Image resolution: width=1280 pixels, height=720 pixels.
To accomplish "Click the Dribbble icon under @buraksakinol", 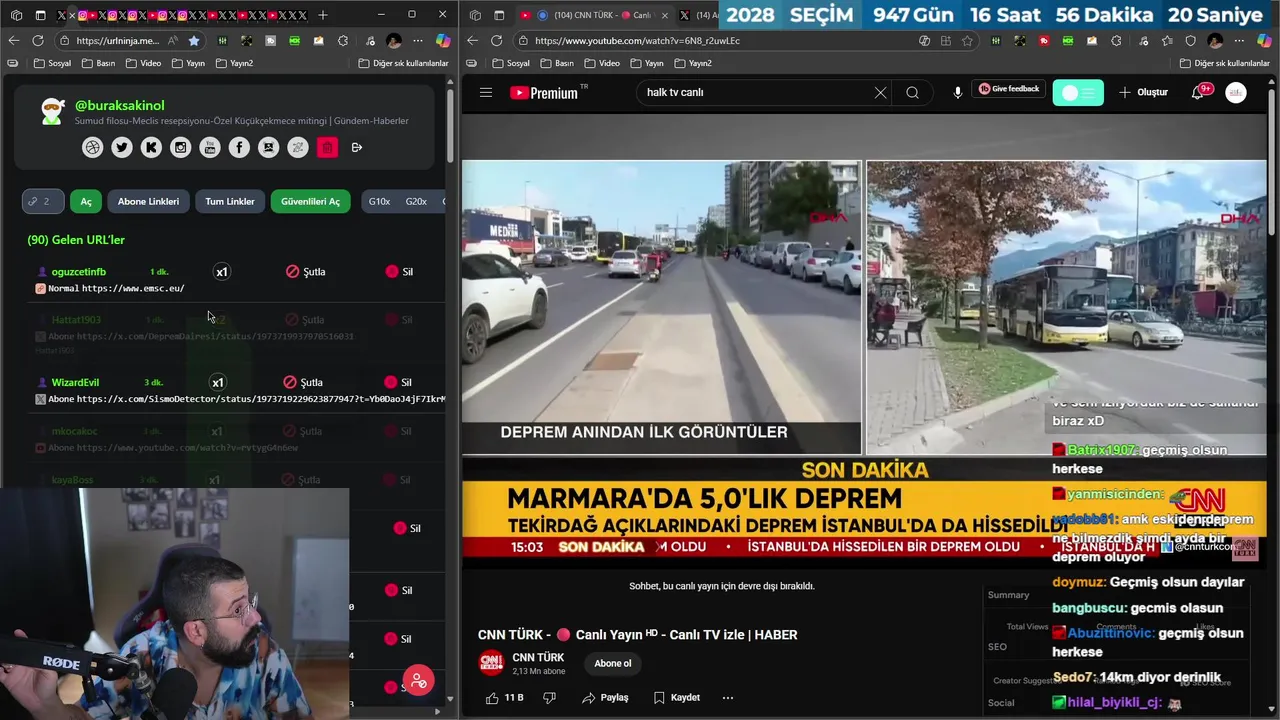I will pos(92,147).
